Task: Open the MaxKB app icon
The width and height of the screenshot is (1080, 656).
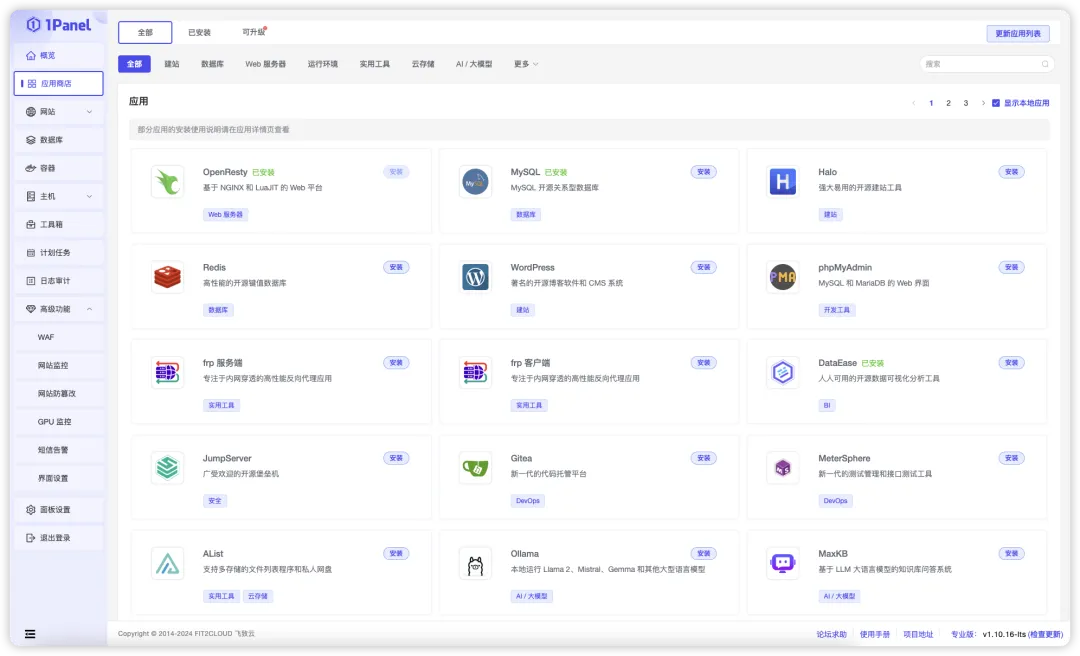Action: (782, 564)
